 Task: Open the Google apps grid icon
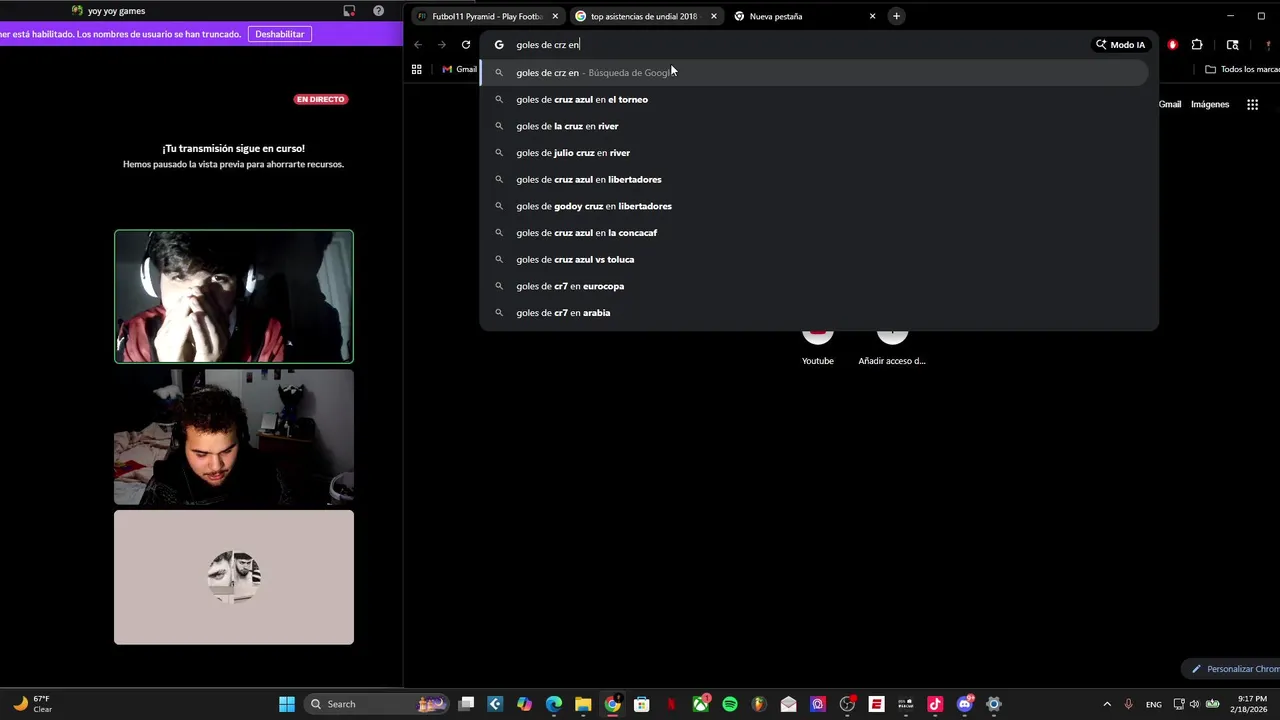(1252, 104)
